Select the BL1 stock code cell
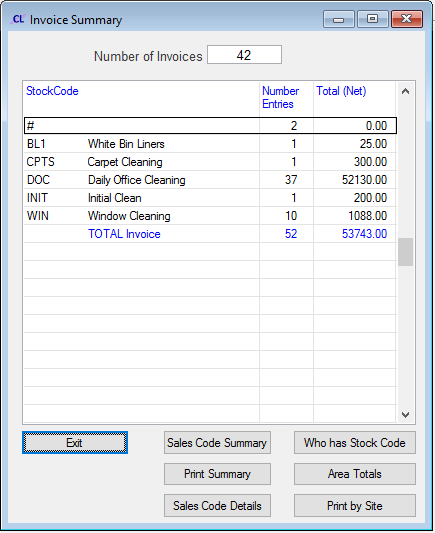Image resolution: width=435 pixels, height=533 pixels. (x=36, y=144)
